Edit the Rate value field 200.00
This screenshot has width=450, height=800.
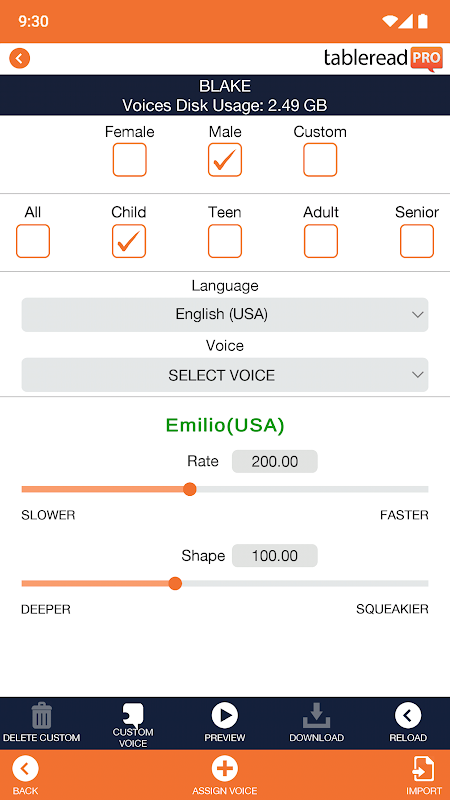coord(274,462)
